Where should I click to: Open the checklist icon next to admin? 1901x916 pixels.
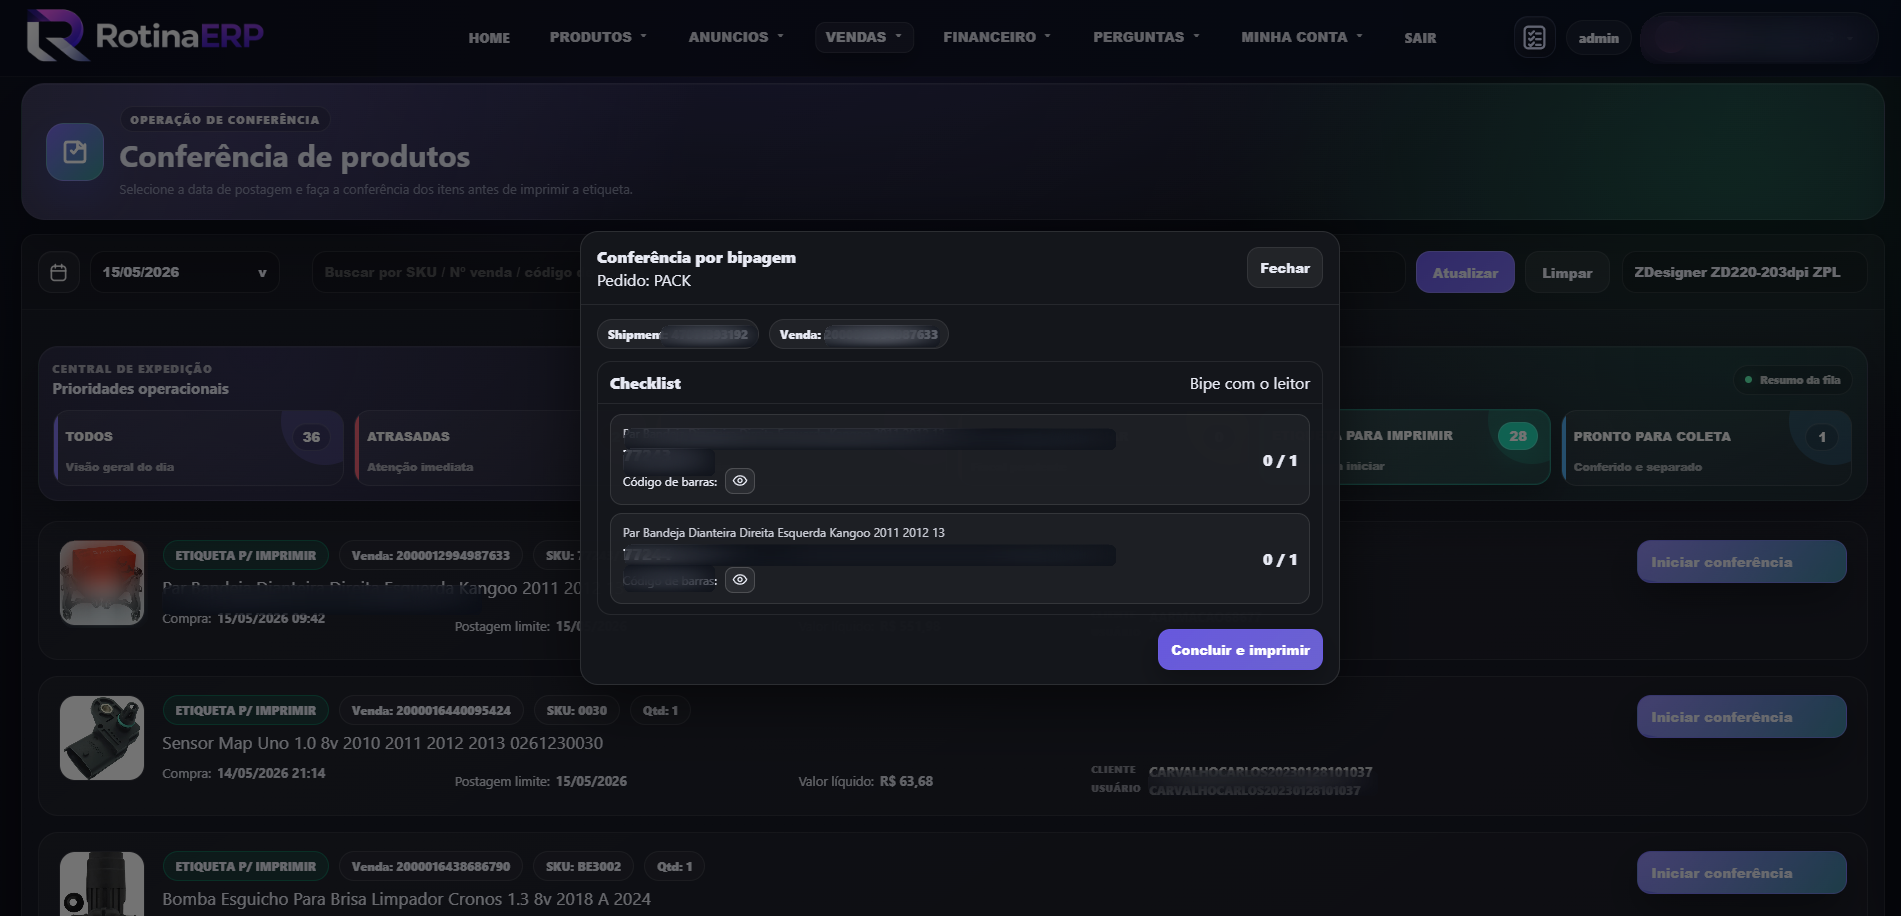1534,38
